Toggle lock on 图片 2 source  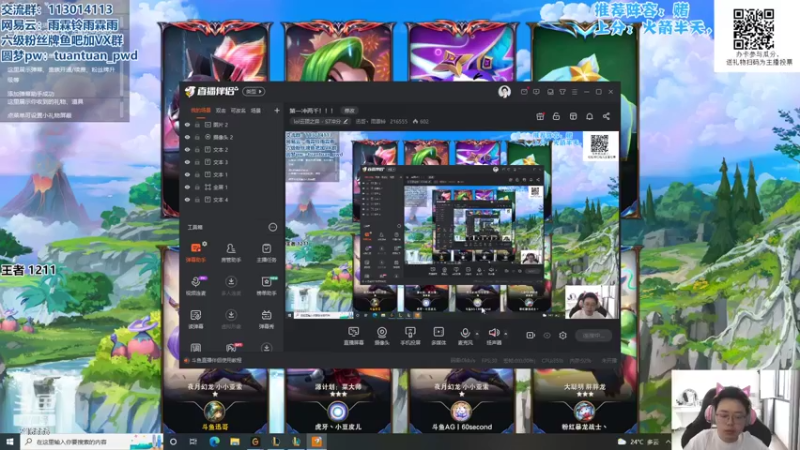coord(197,124)
